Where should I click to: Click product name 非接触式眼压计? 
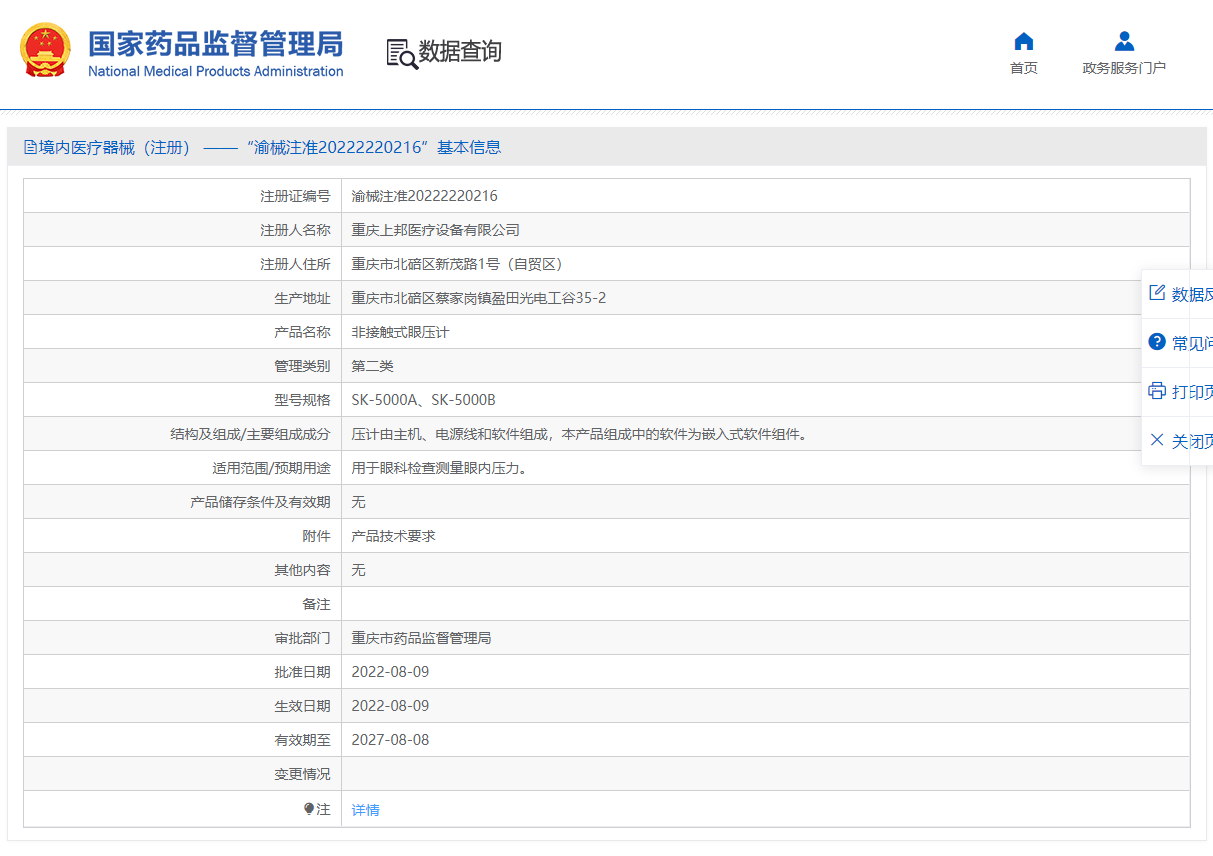401,332
